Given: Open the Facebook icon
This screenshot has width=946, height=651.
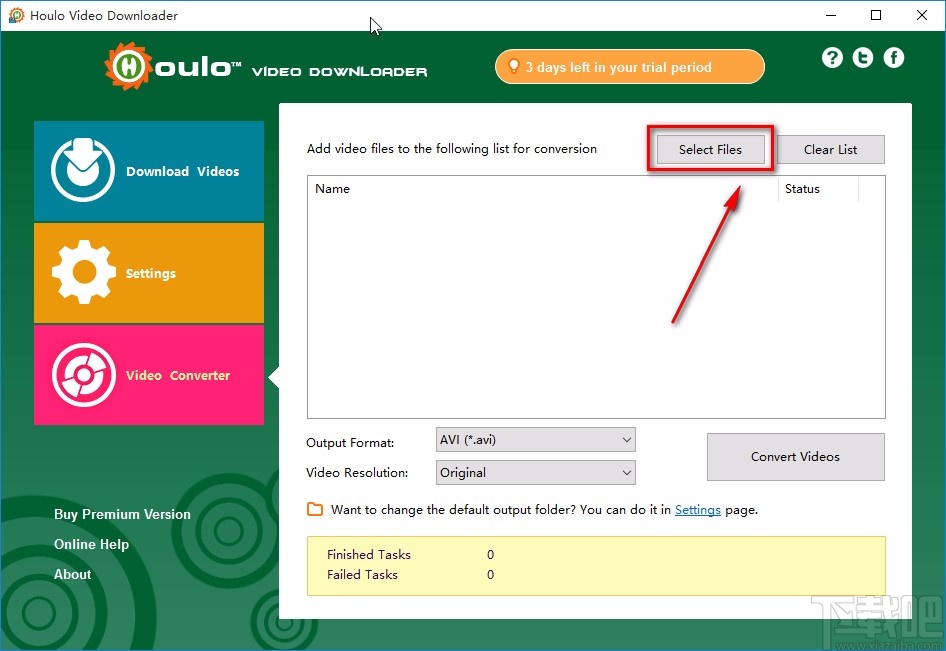Looking at the screenshot, I should (x=893, y=57).
